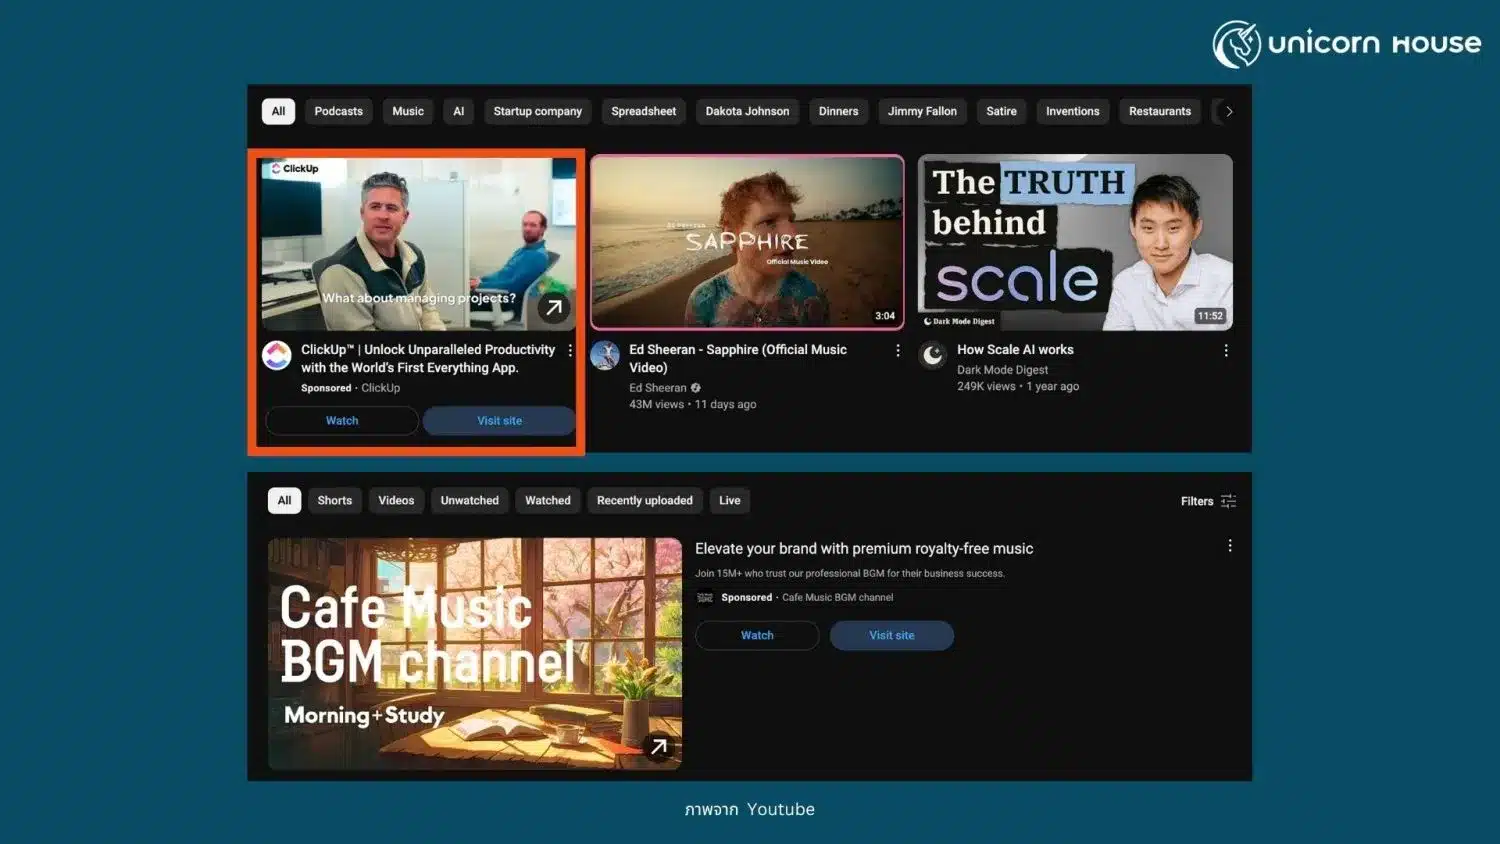Click external link arrow on ClickUp thumbnail
The height and width of the screenshot is (844, 1500).
(x=554, y=308)
